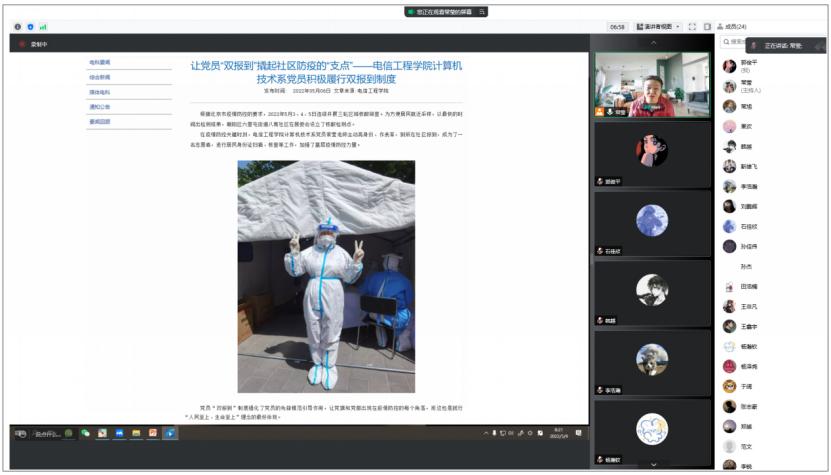The width and height of the screenshot is (831, 475).
Task: Select member 石佳欣 in members list
Action: tap(771, 226)
